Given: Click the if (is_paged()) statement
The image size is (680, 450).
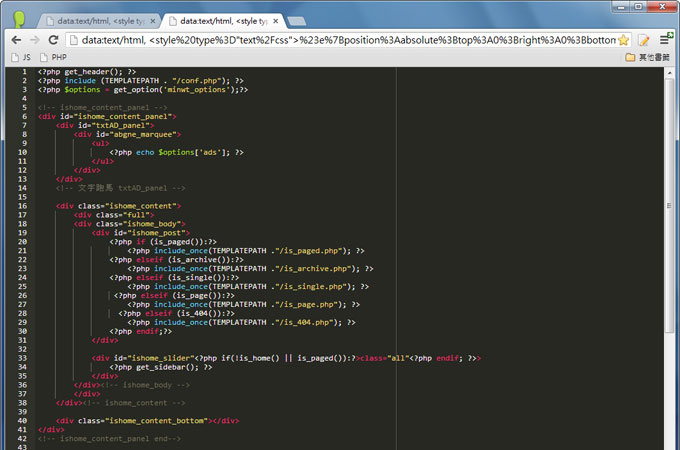Looking at the screenshot, I should pyautogui.click(x=163, y=242).
